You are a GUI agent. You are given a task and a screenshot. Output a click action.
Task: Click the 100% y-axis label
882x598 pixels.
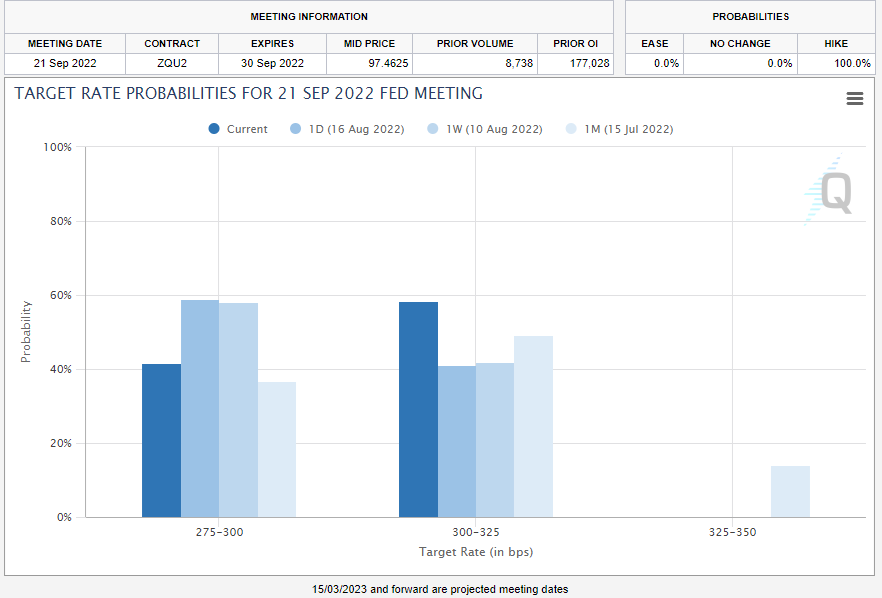point(58,147)
